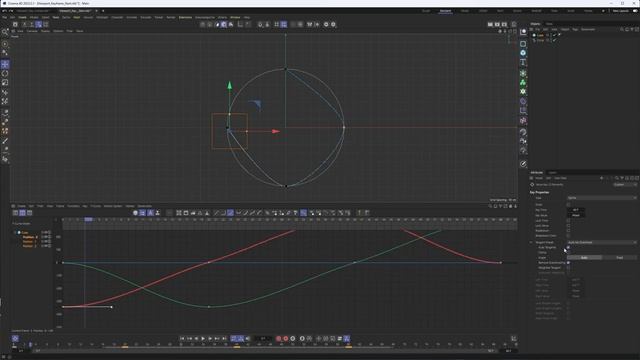The width and height of the screenshot is (640, 360).
Task: Click the Fixed slope button
Action: pos(620,258)
